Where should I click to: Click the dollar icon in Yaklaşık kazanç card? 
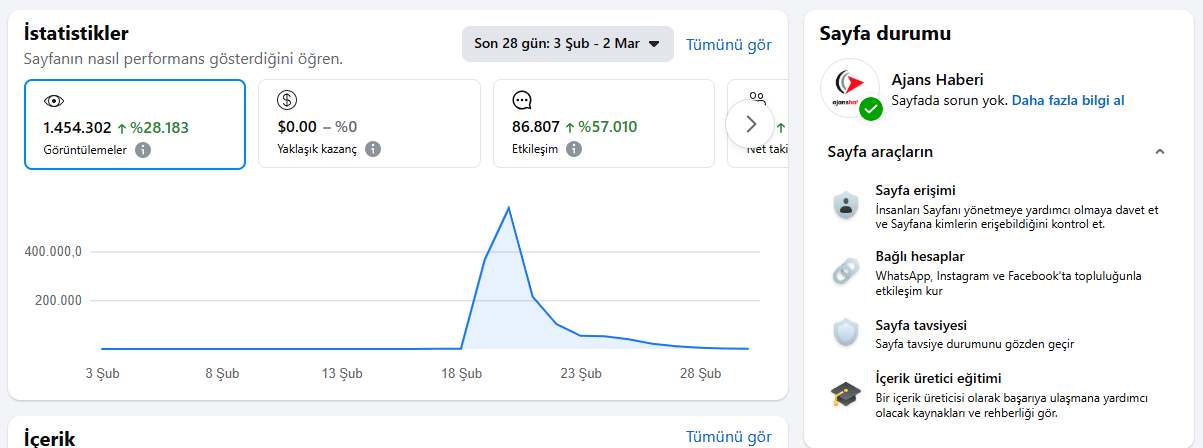point(287,100)
